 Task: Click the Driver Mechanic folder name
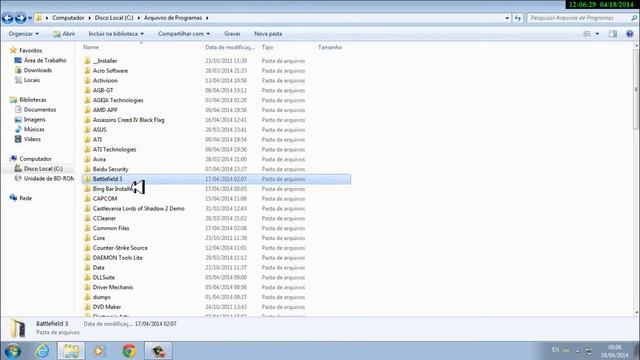(113, 287)
